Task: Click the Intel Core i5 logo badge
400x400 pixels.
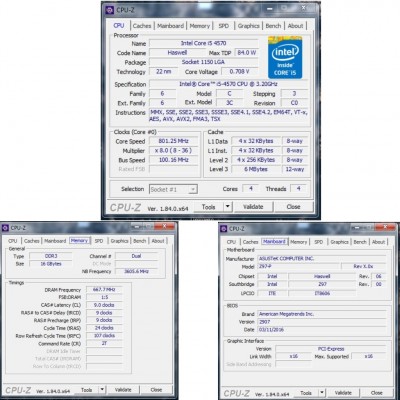Action: tap(285, 57)
